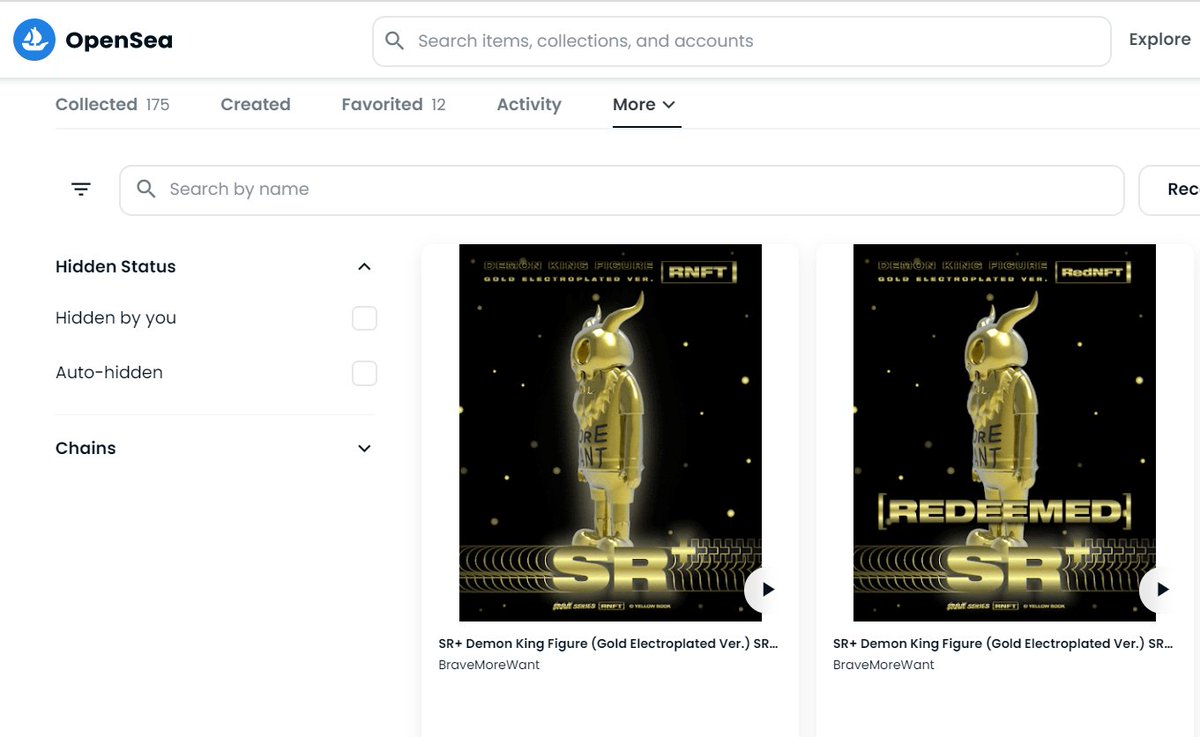Switch to the Favorited tab
1200x737 pixels.
tap(393, 104)
